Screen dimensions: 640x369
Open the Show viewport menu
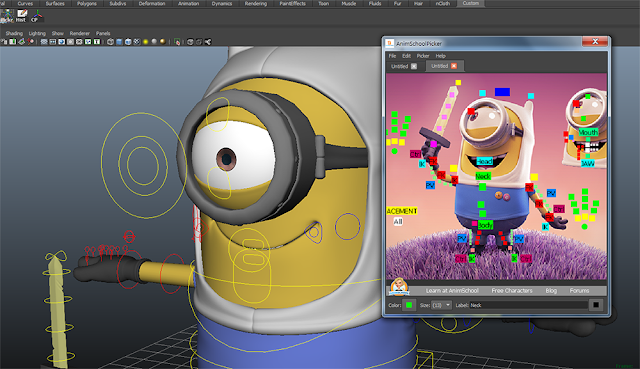58,33
